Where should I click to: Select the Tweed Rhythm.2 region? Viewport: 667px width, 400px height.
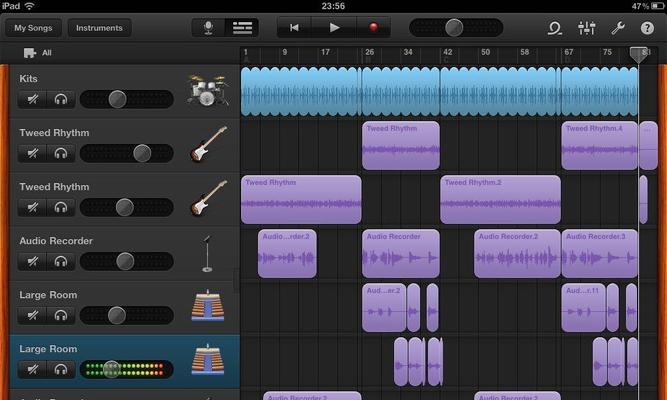[x=500, y=200]
